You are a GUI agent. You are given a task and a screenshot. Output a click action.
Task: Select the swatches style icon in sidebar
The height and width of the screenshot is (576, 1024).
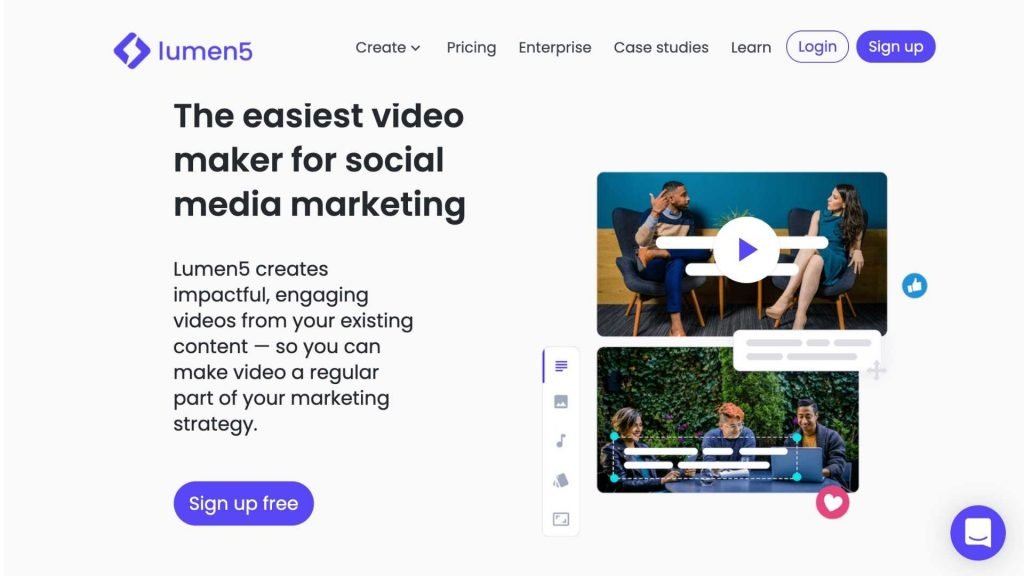pos(561,481)
